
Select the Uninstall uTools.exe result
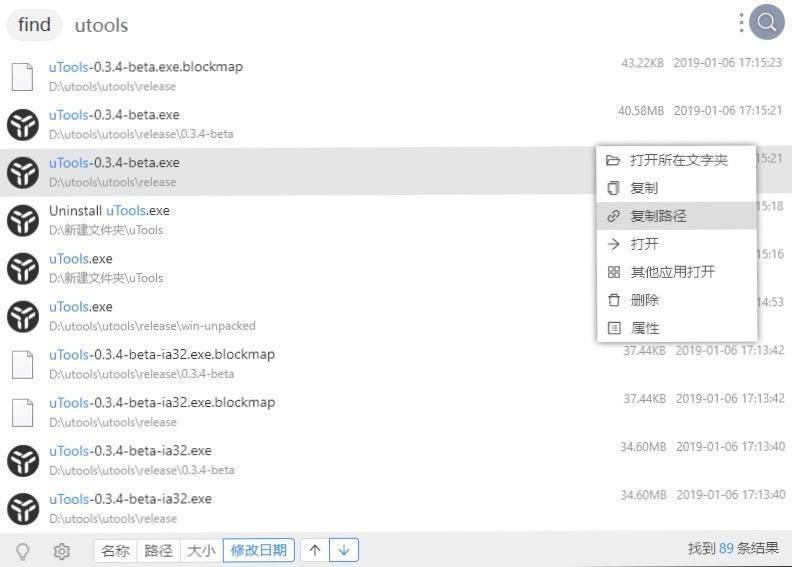click(110, 211)
